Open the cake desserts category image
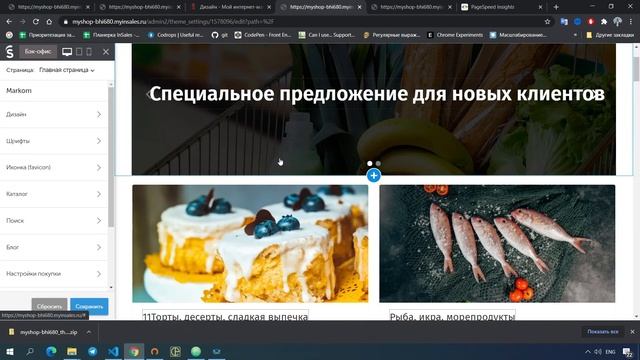 point(250,244)
